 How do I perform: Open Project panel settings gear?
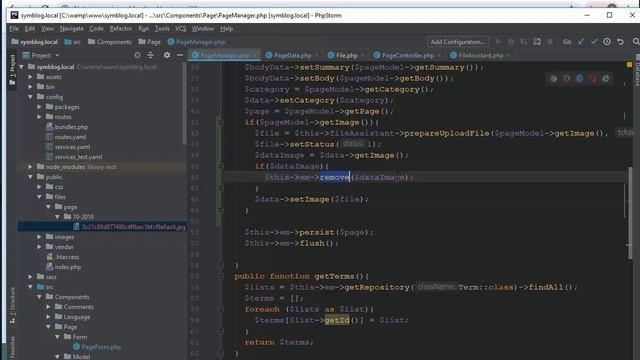pos(167,55)
